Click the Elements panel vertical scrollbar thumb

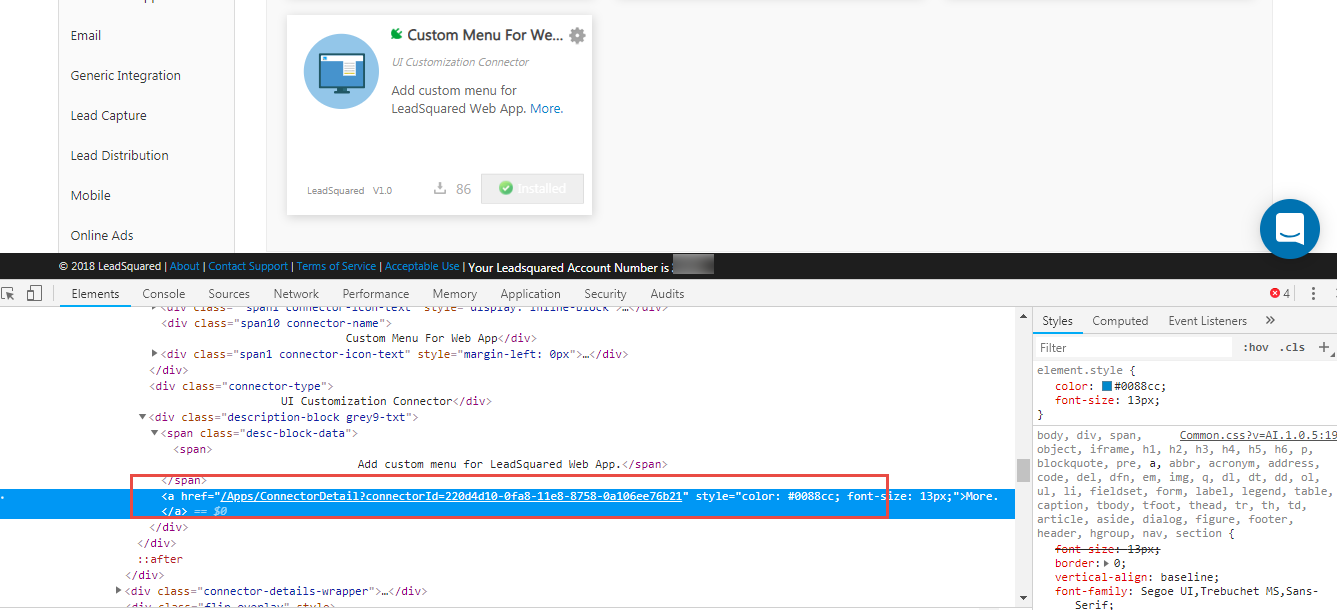click(1022, 470)
